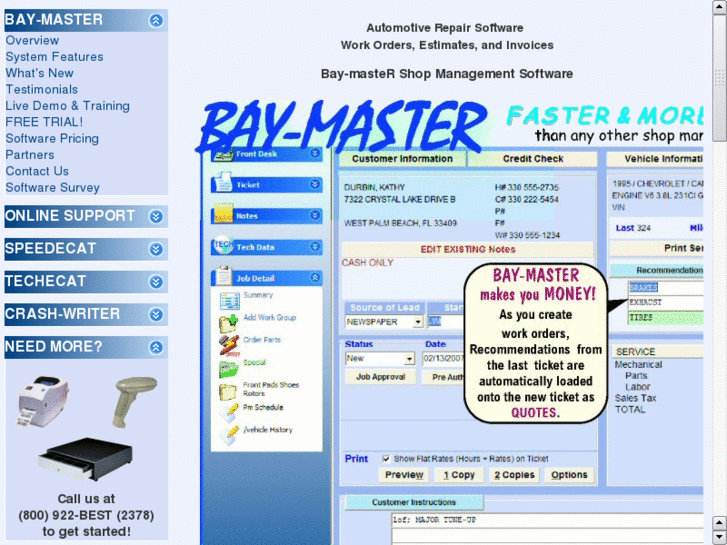Select the Vehicle Information tab

tap(656, 159)
